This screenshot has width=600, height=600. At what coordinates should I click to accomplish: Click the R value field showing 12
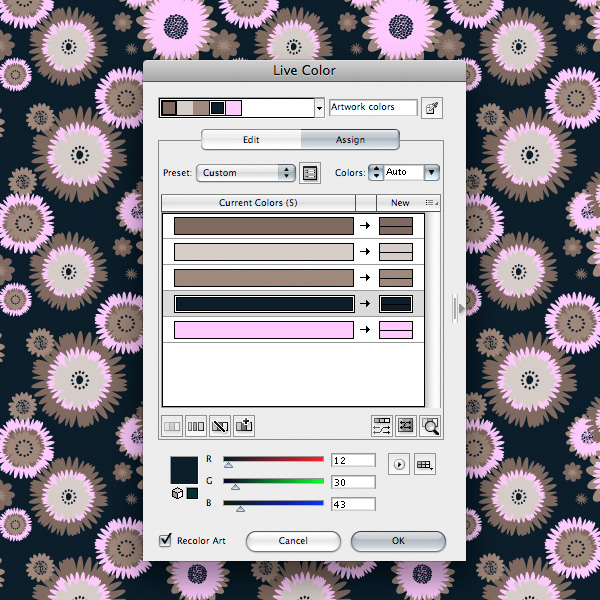pos(353,460)
